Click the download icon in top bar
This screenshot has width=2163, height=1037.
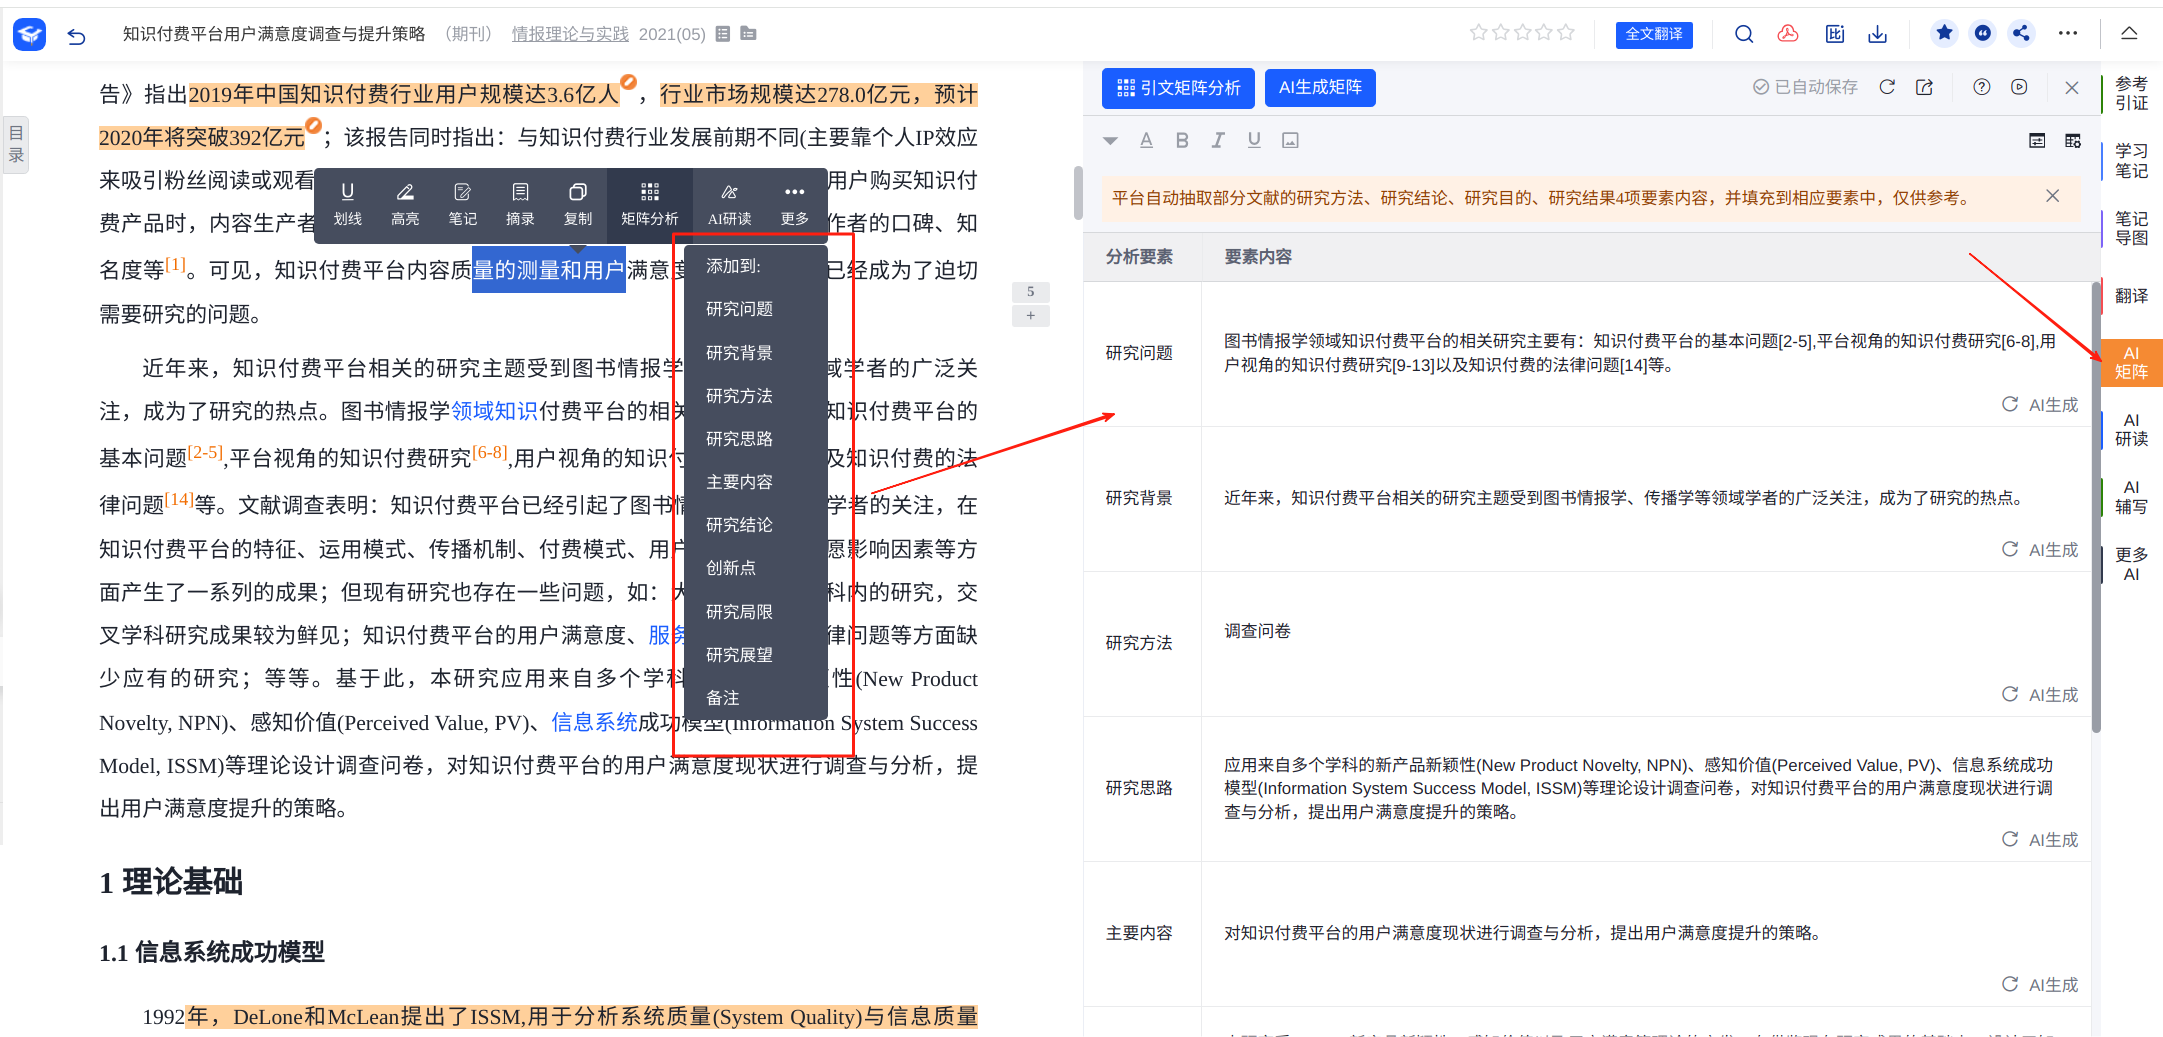coord(1877,34)
